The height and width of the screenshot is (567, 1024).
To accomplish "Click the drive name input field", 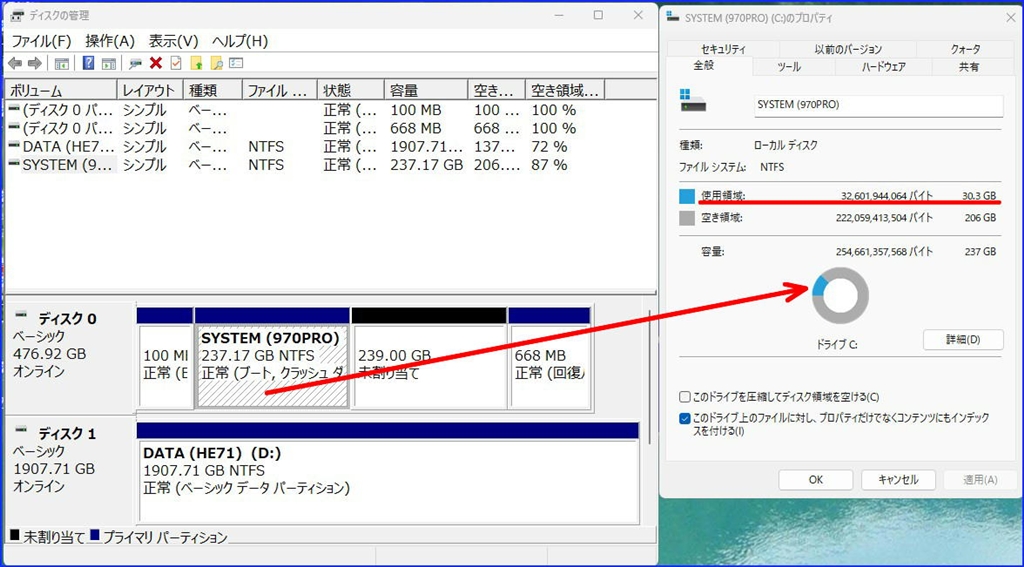I will (878, 105).
